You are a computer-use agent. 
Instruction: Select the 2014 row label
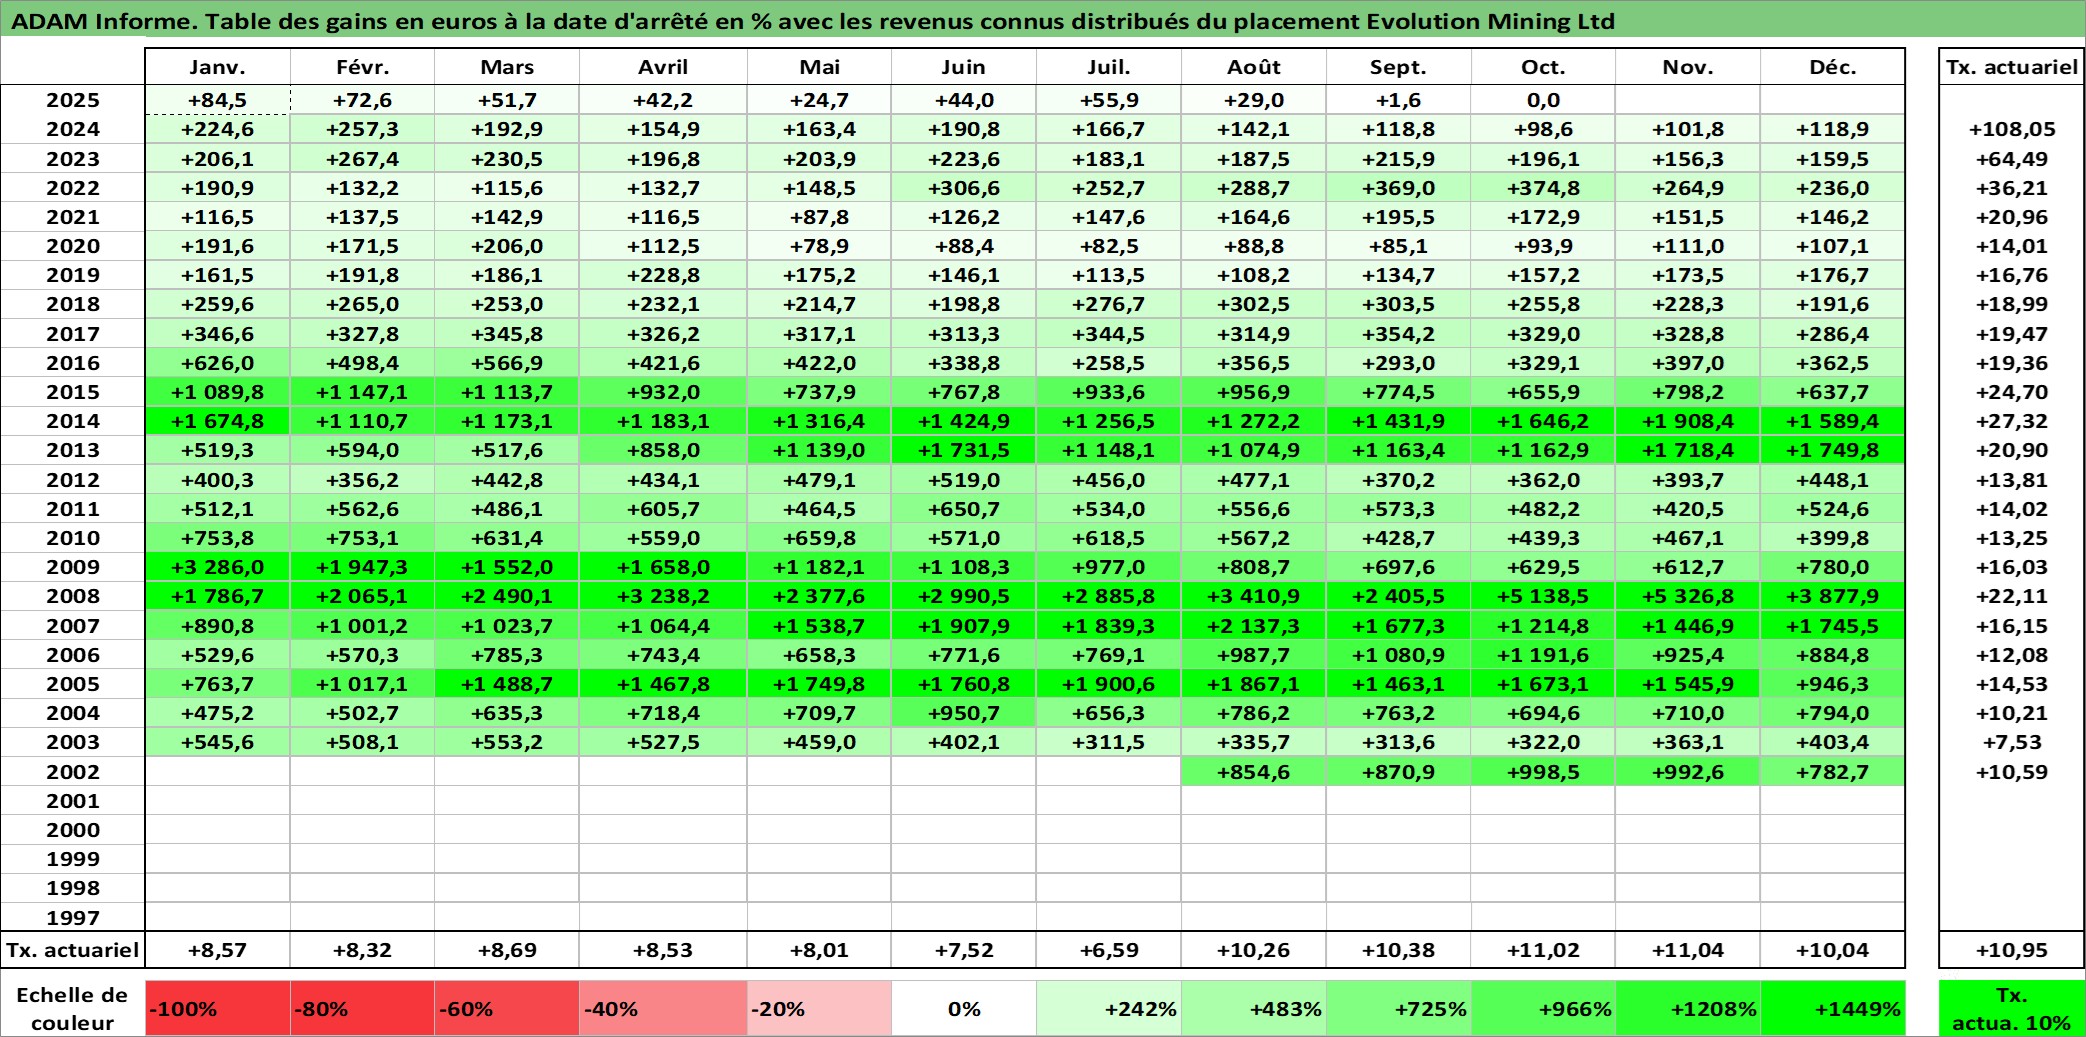[x=73, y=421]
